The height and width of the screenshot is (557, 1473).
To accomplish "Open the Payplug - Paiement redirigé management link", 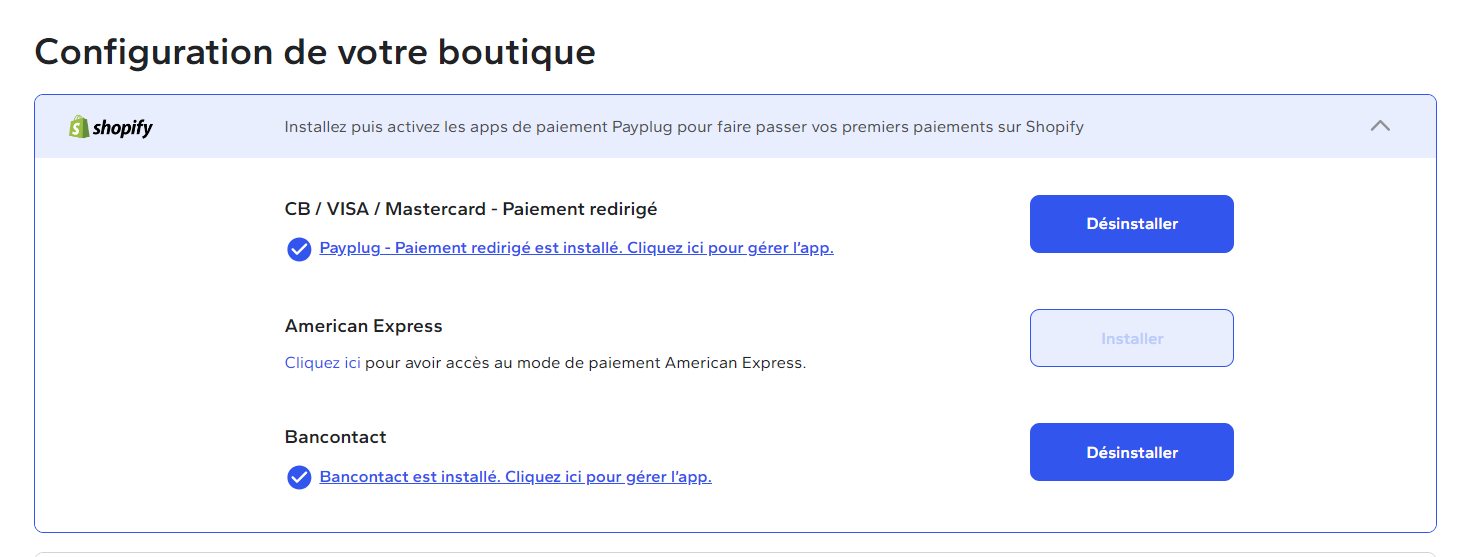I will (x=577, y=248).
